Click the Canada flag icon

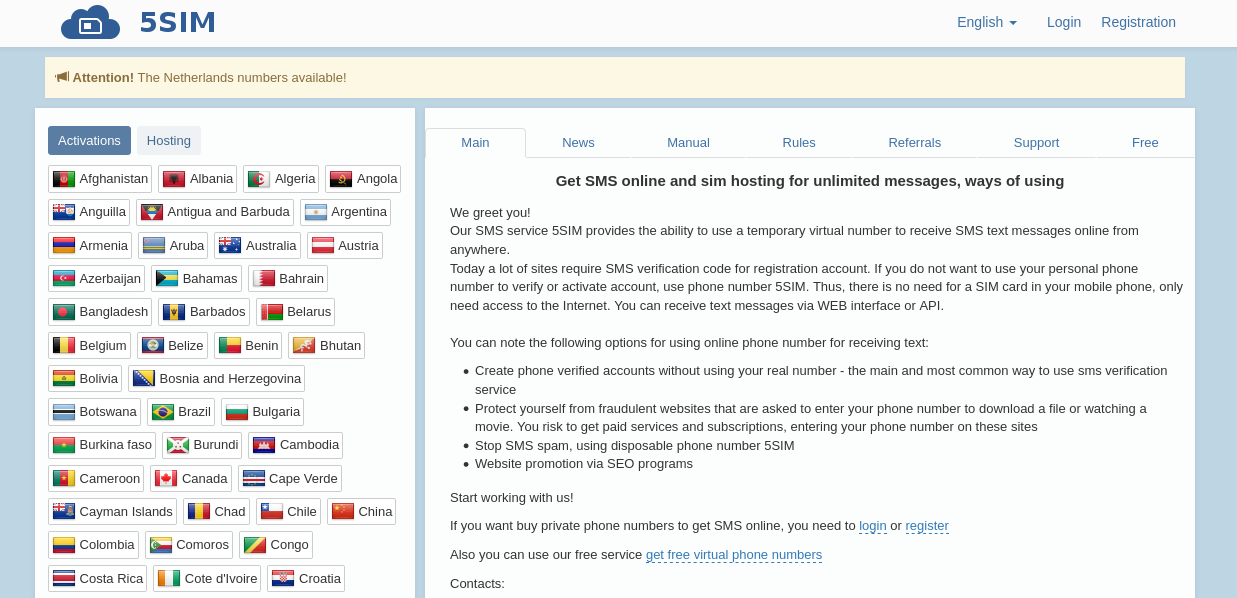tap(166, 478)
